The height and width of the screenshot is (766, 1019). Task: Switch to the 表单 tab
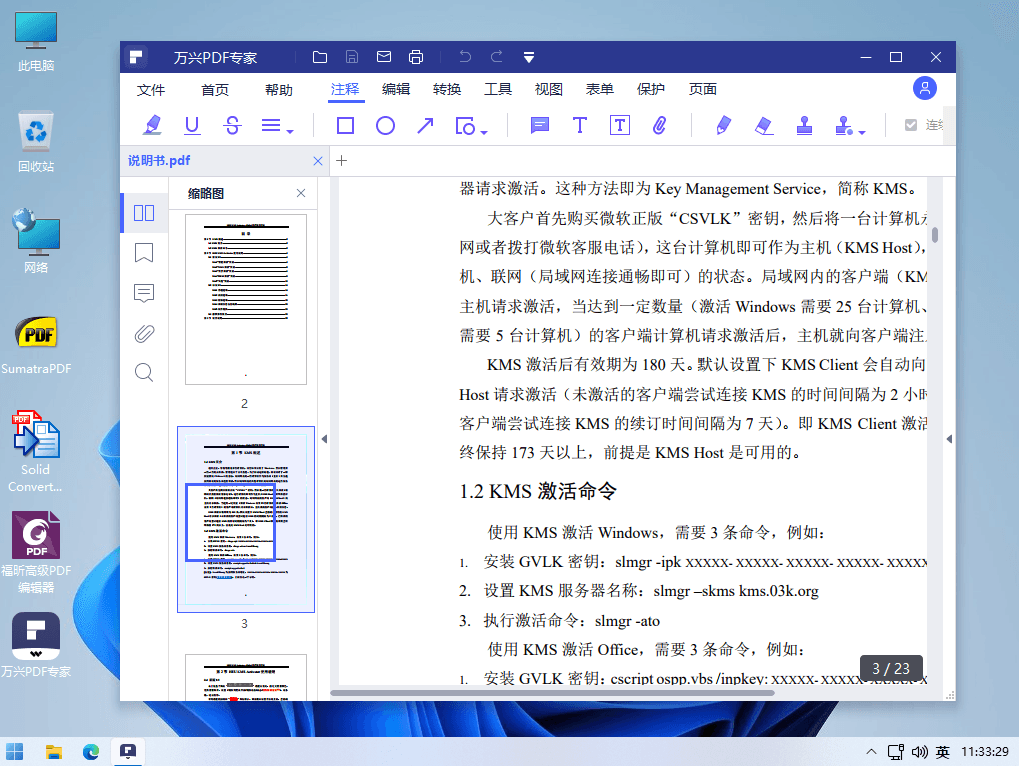[x=600, y=89]
